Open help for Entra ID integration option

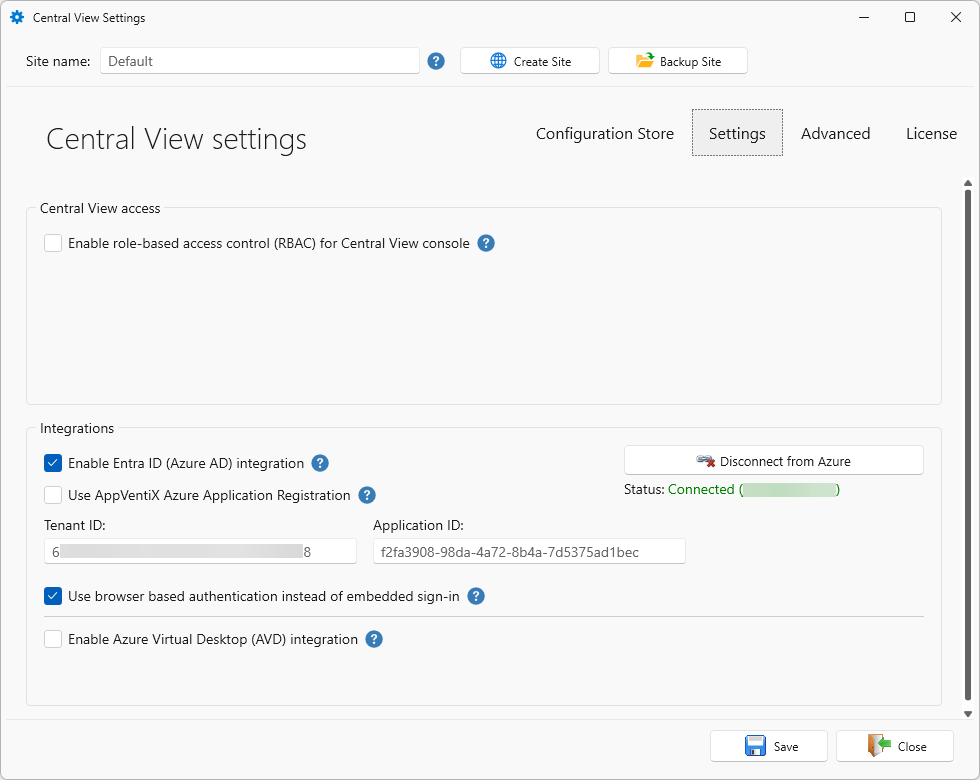point(320,463)
